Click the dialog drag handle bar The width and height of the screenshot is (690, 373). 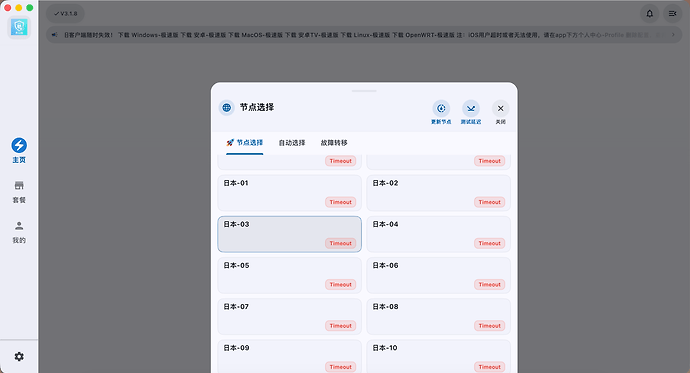coord(364,91)
